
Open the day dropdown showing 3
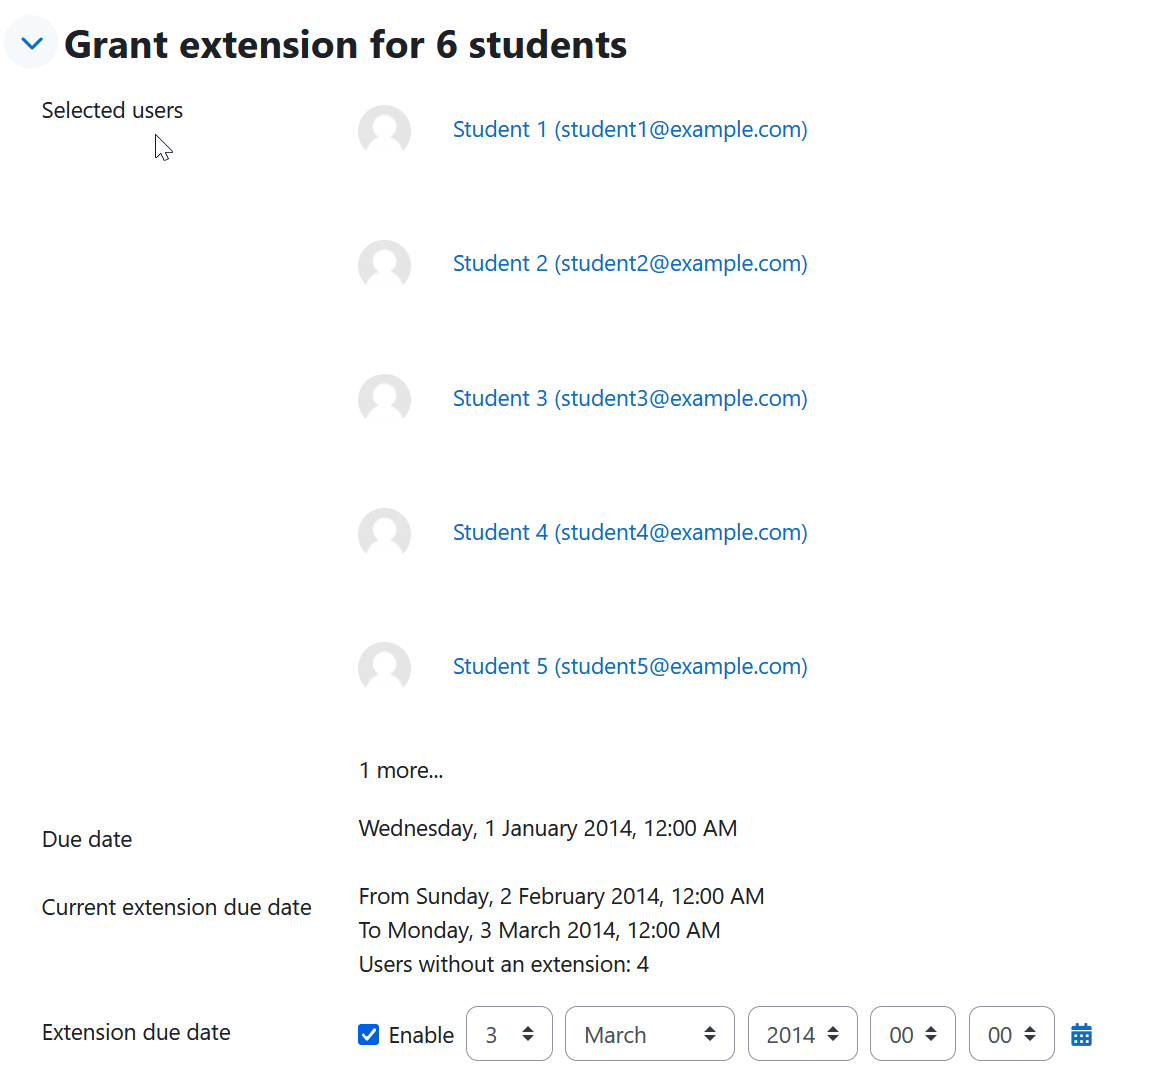pyautogui.click(x=509, y=1033)
